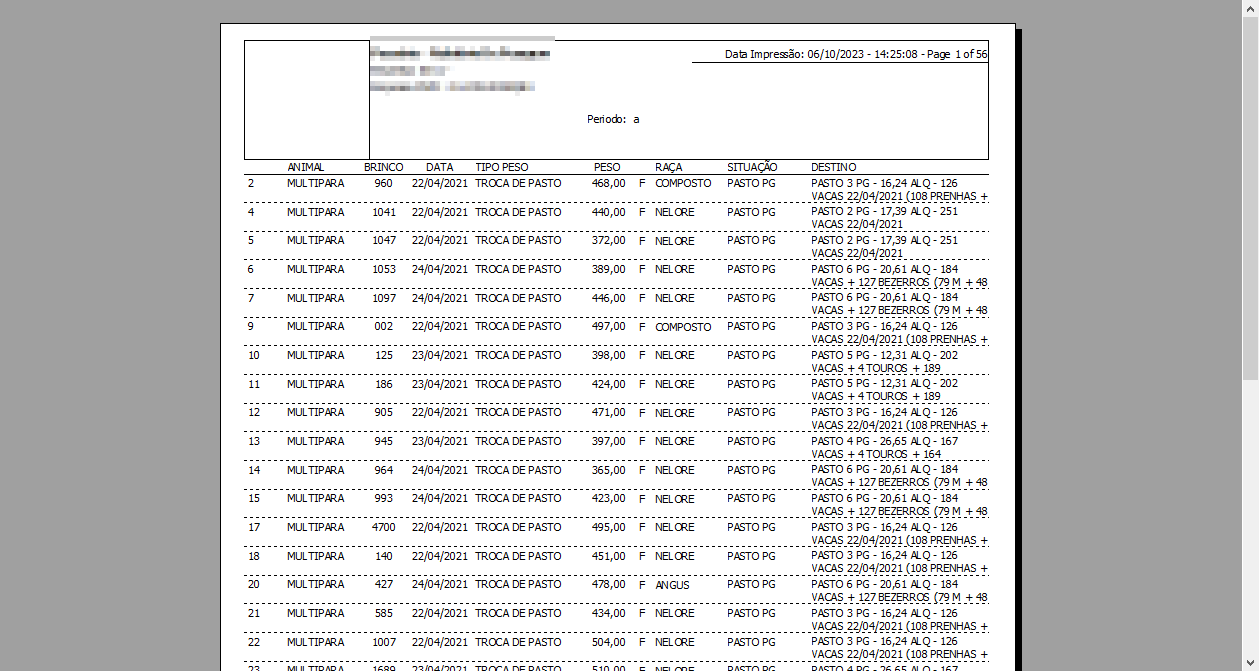The width and height of the screenshot is (1259, 671).
Task: Select brinco value 002
Action: [384, 326]
